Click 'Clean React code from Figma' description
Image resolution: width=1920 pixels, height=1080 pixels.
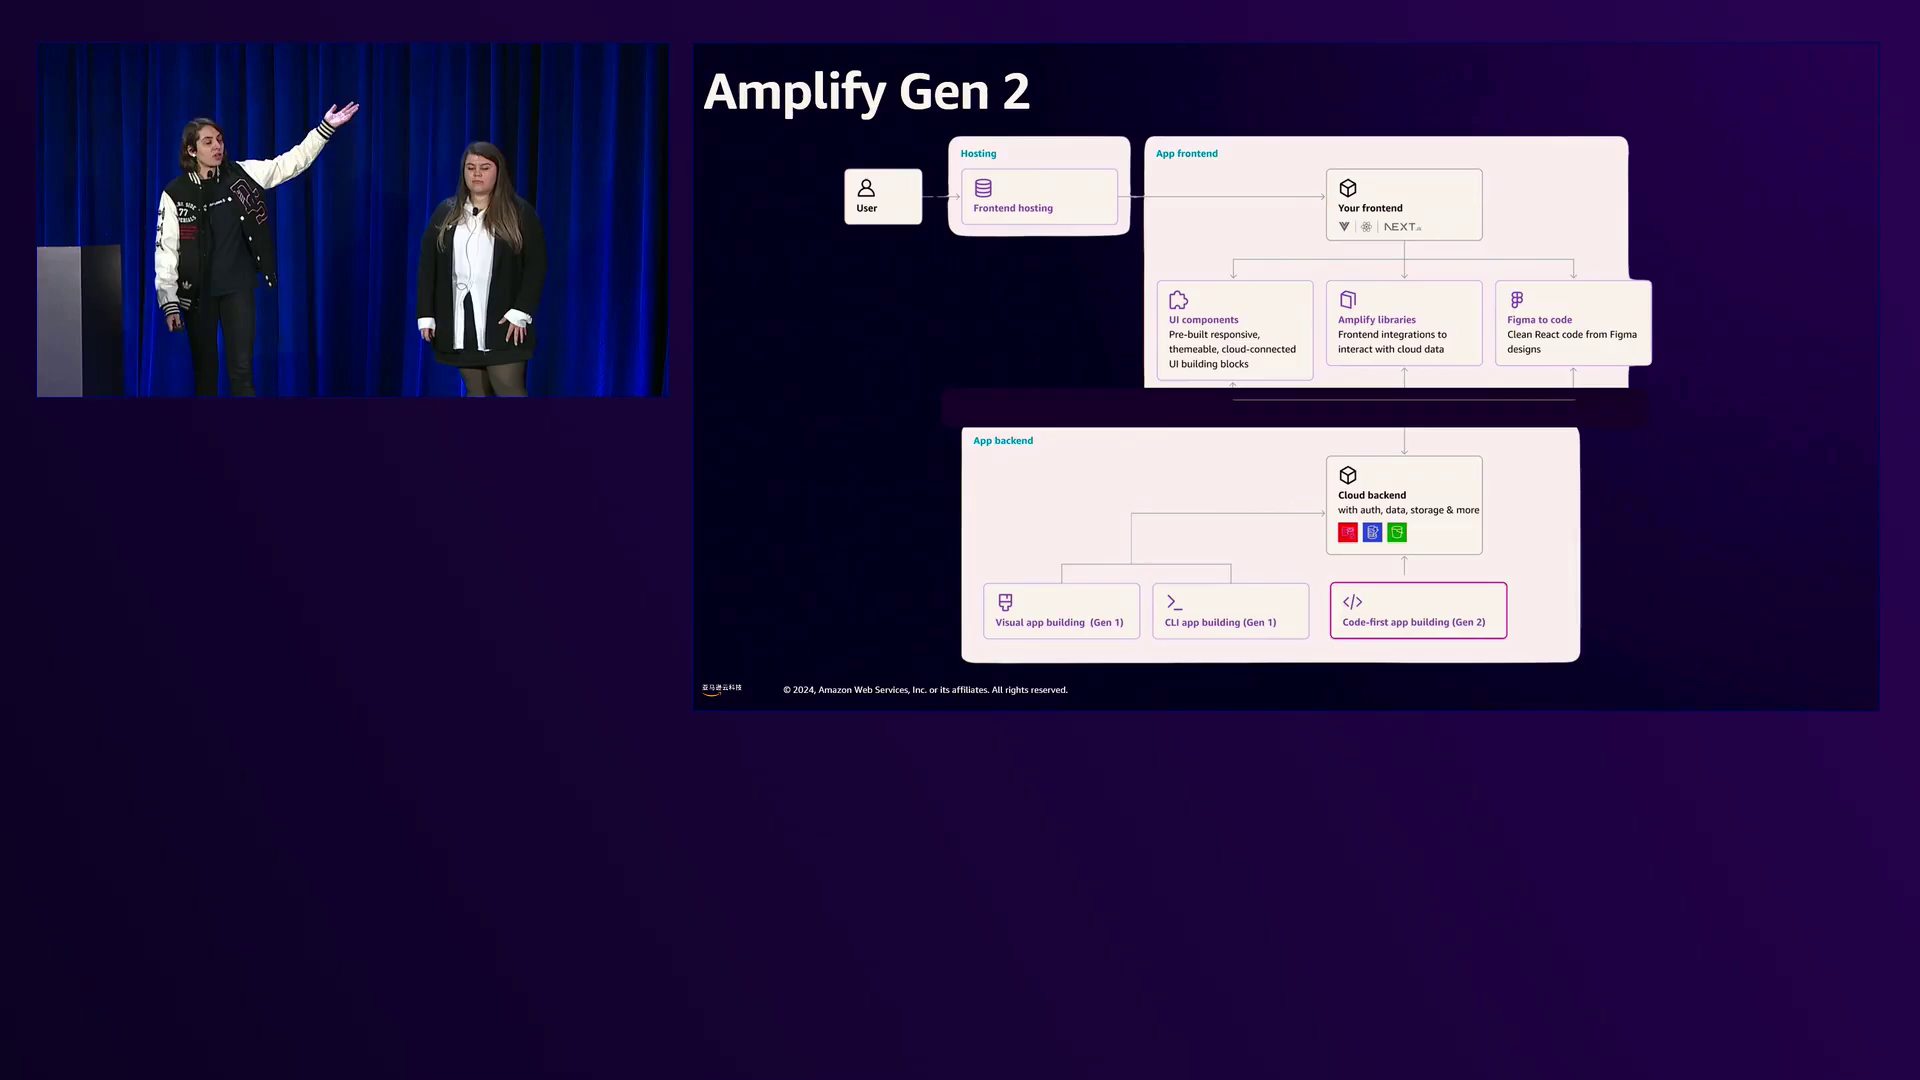point(1572,335)
